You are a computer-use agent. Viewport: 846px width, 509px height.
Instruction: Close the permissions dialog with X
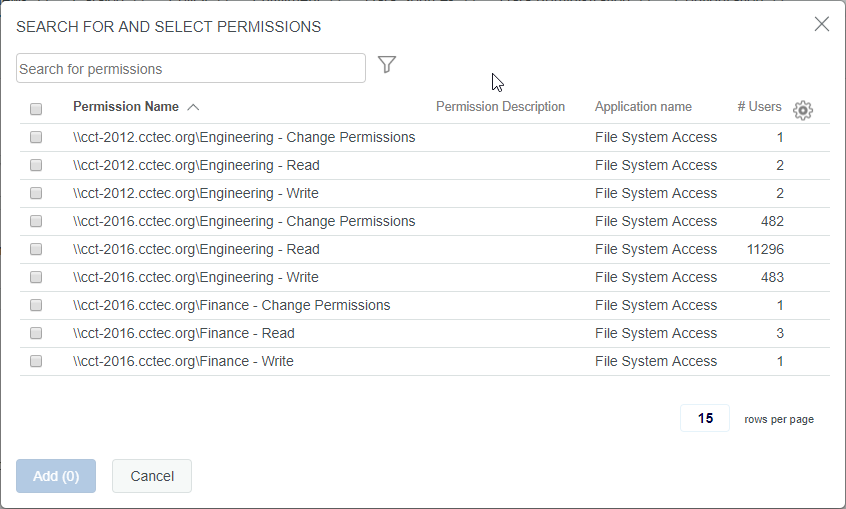click(x=822, y=24)
